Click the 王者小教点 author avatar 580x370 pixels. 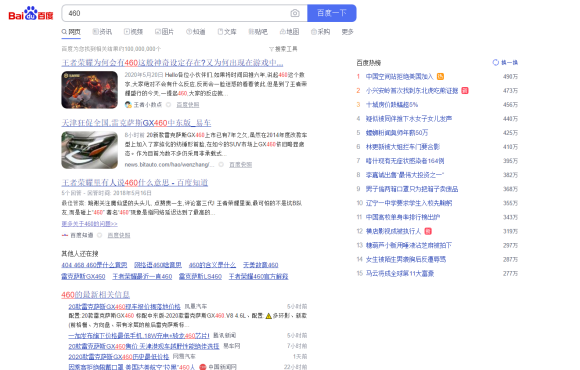(x=128, y=105)
